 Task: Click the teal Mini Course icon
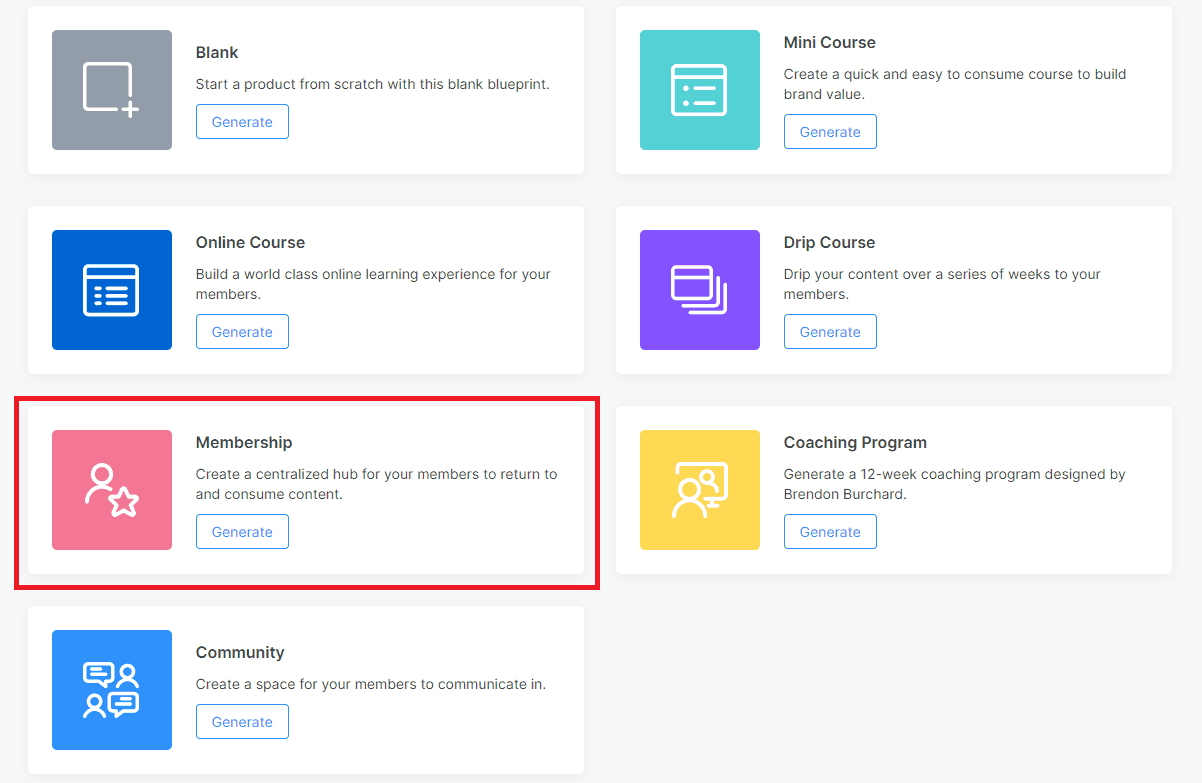[700, 90]
